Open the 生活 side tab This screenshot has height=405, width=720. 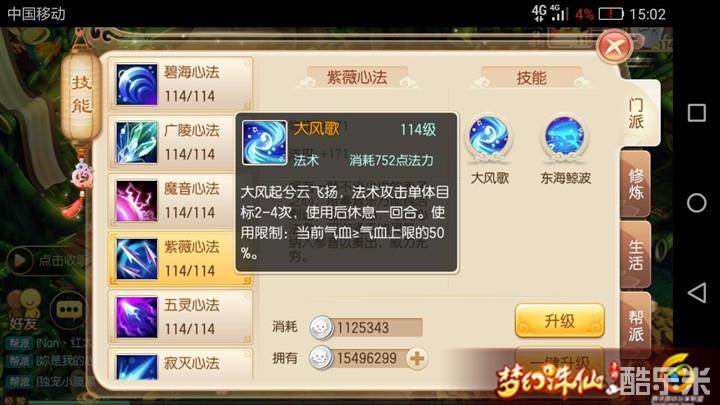pyautogui.click(x=636, y=255)
